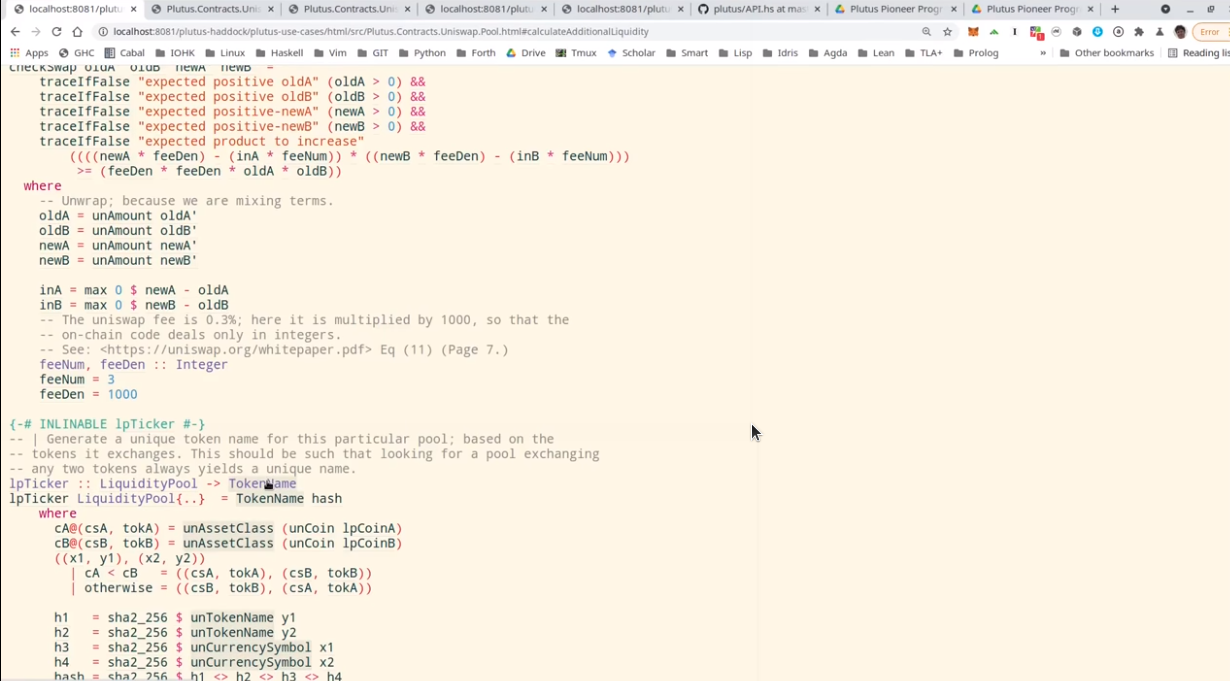This screenshot has width=1230, height=681.
Task: Follow the unAssetClass link on the cA line
Action: pos(228,529)
